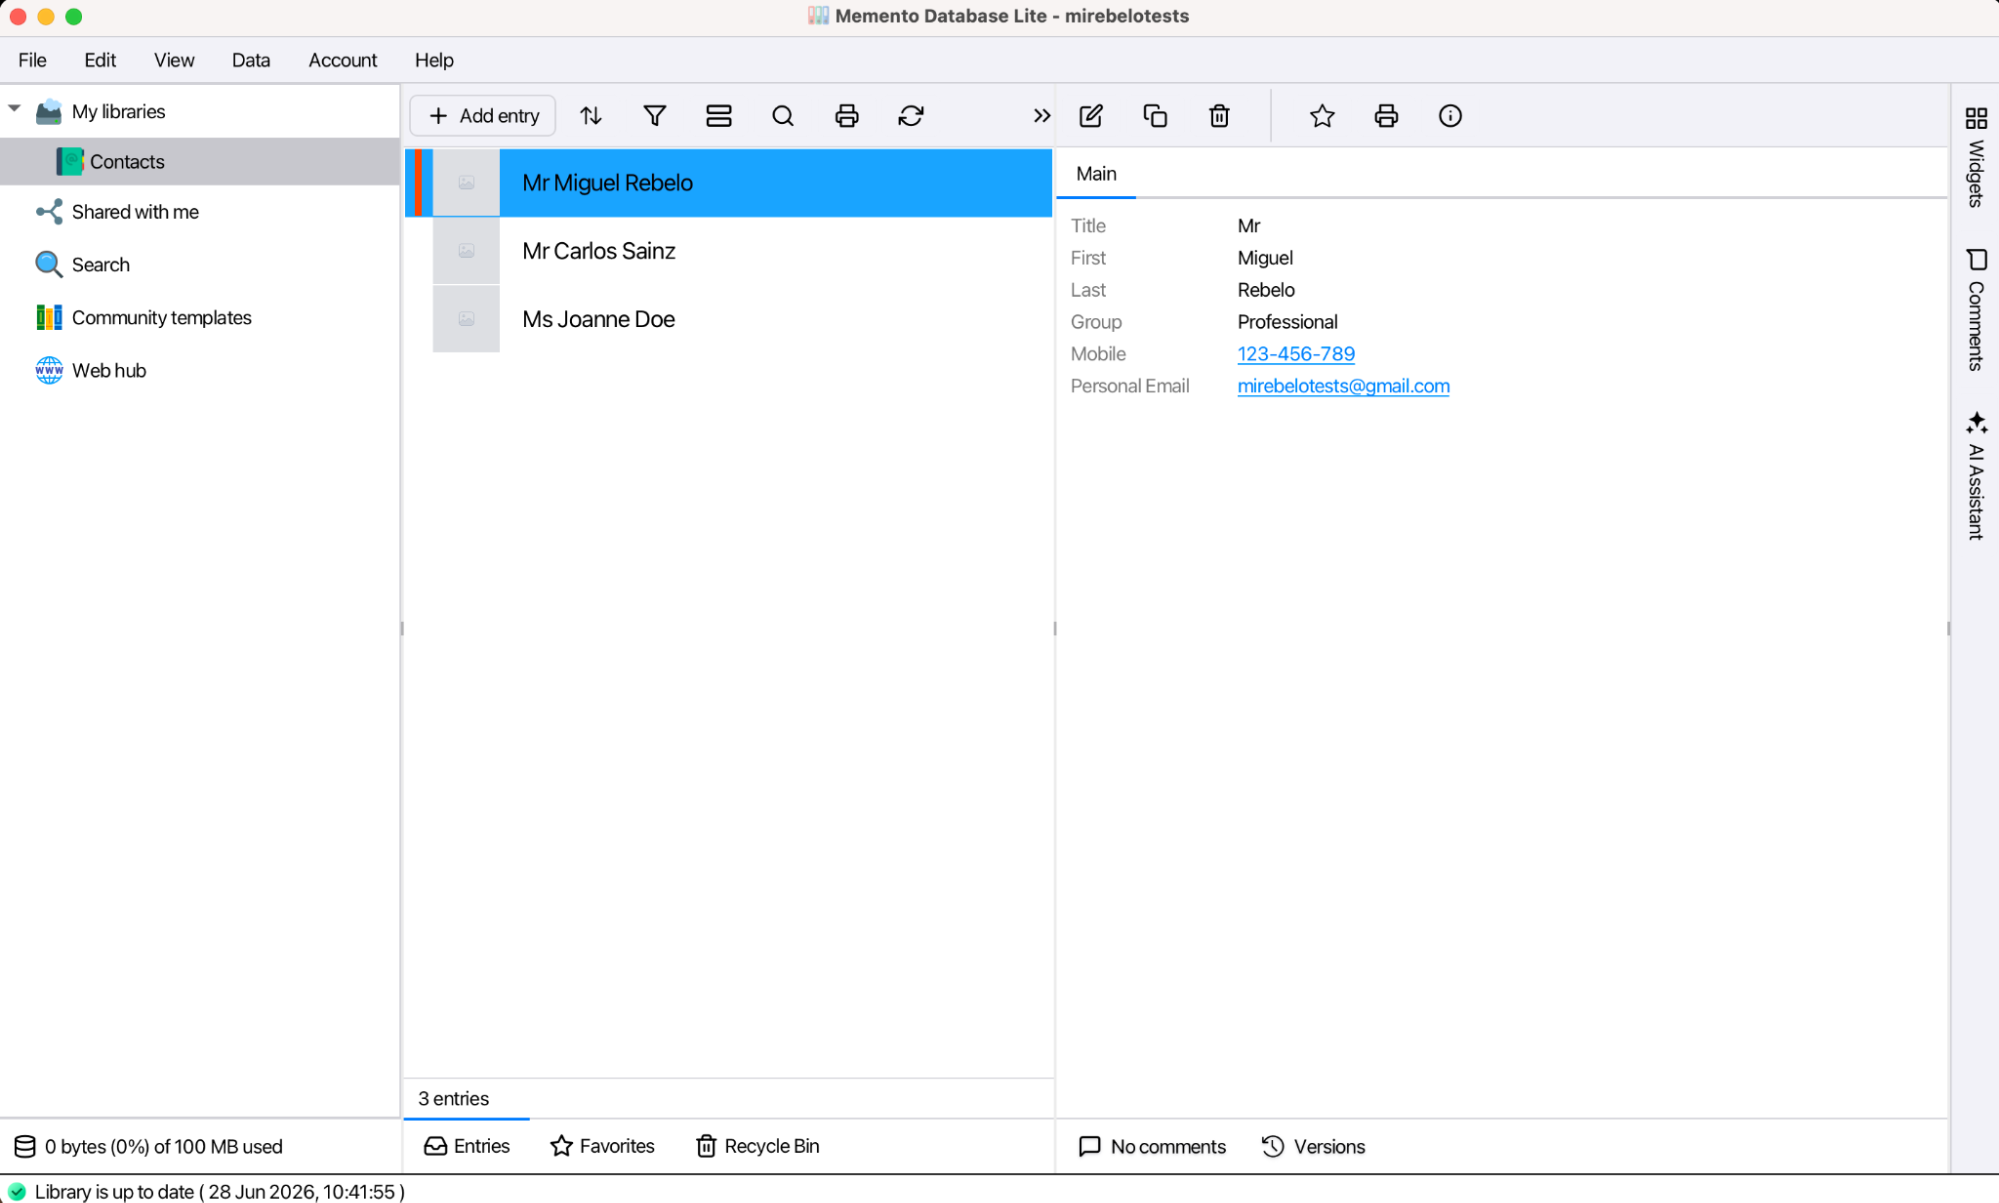The height and width of the screenshot is (1203, 1999).
Task: Click the Add entry button
Action: [483, 116]
